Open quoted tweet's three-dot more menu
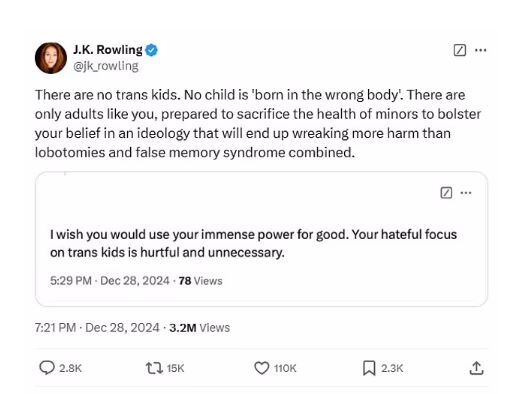 (466, 193)
